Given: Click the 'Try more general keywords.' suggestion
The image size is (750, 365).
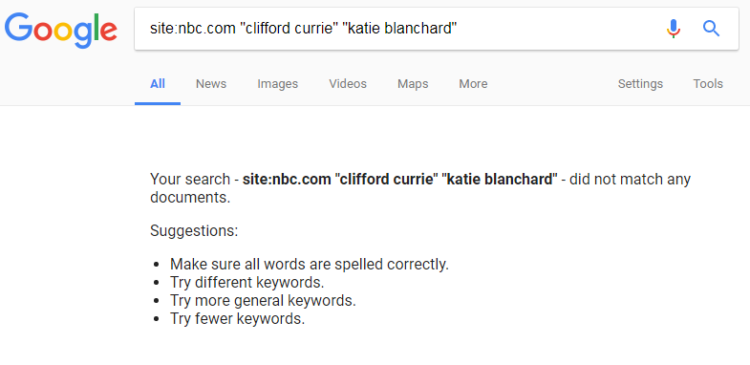Looking at the screenshot, I should point(263,300).
